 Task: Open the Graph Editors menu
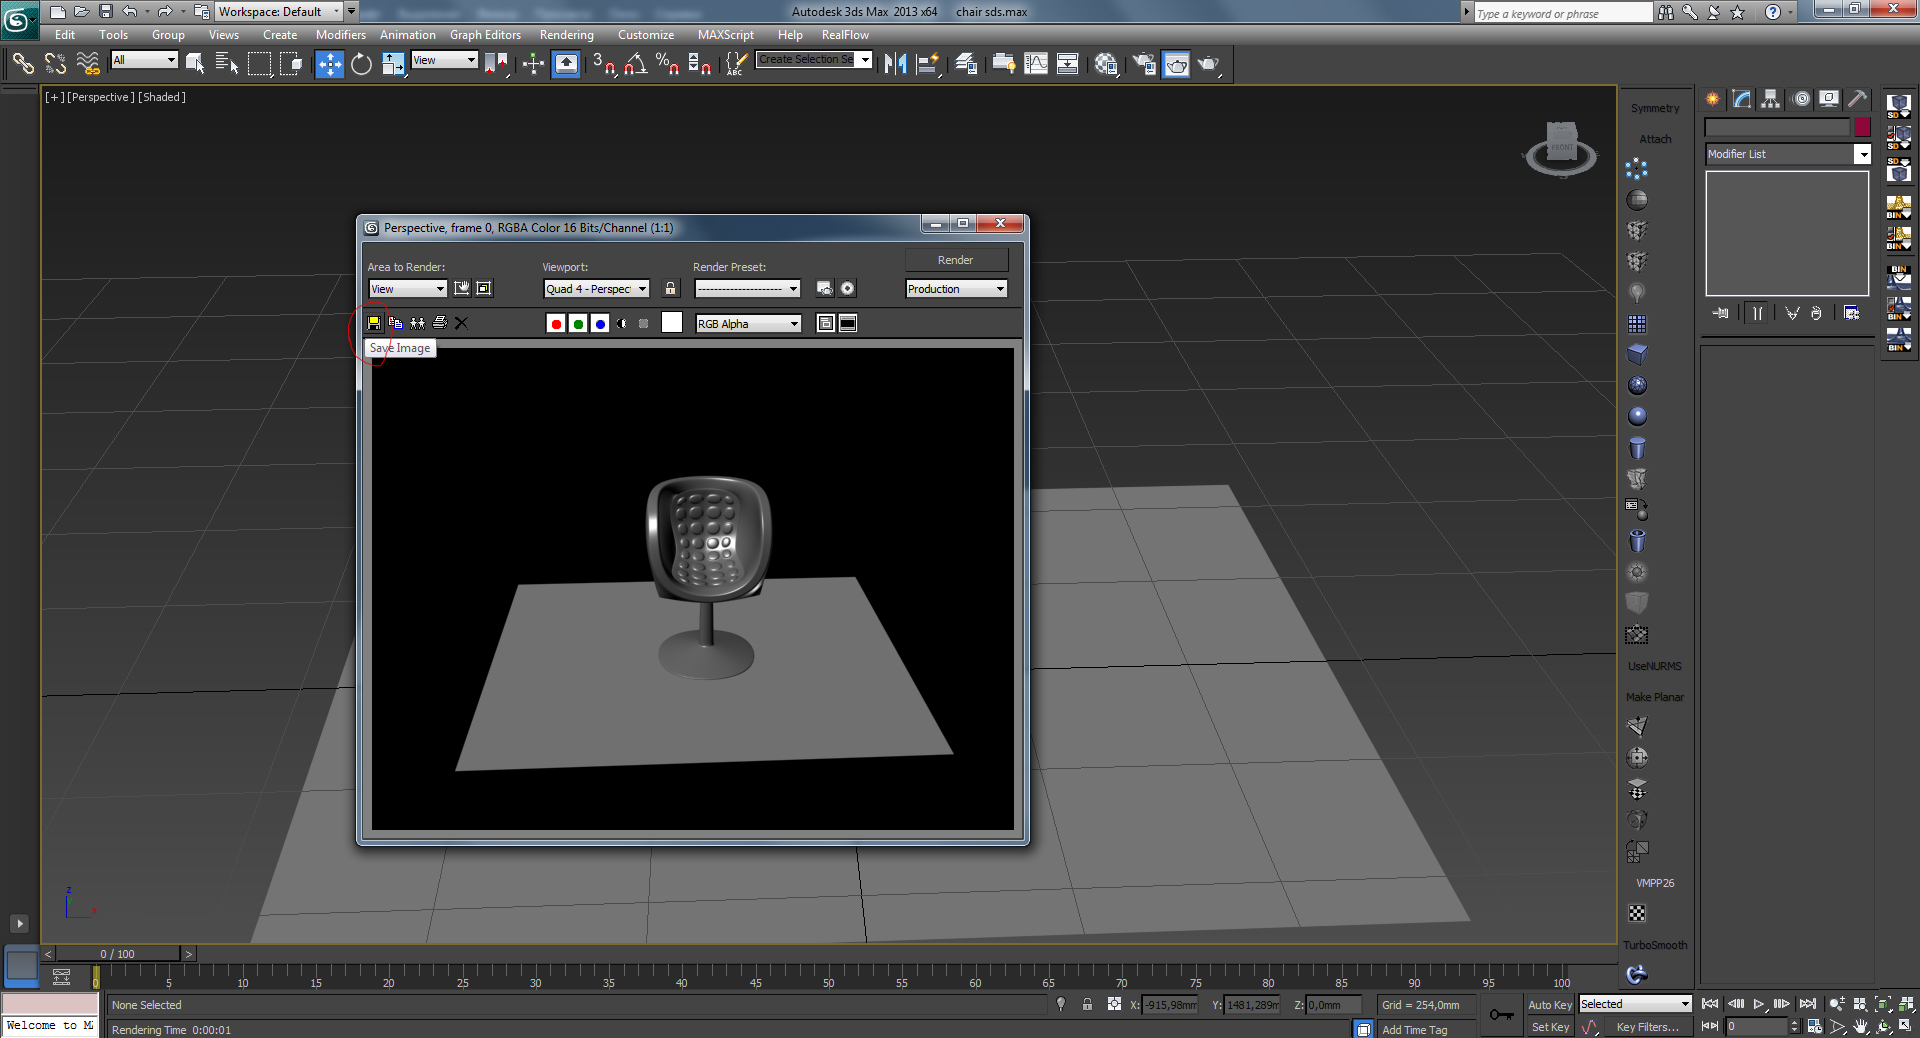tap(485, 35)
